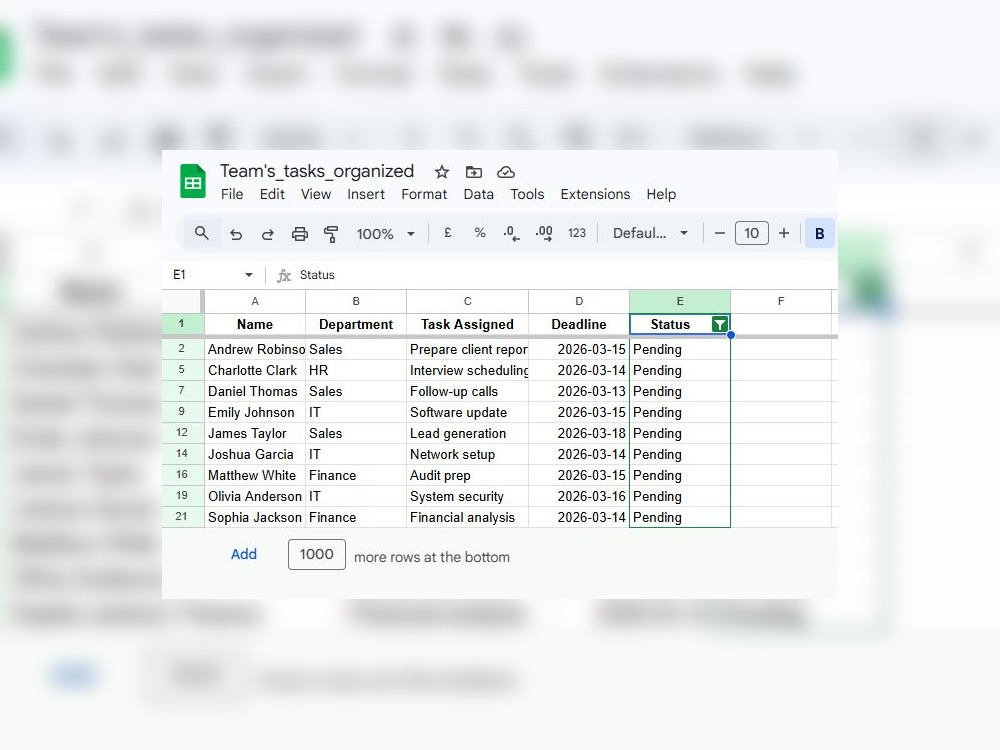The width and height of the screenshot is (1000, 750).
Task: Select the HR department cell
Action: tap(356, 370)
